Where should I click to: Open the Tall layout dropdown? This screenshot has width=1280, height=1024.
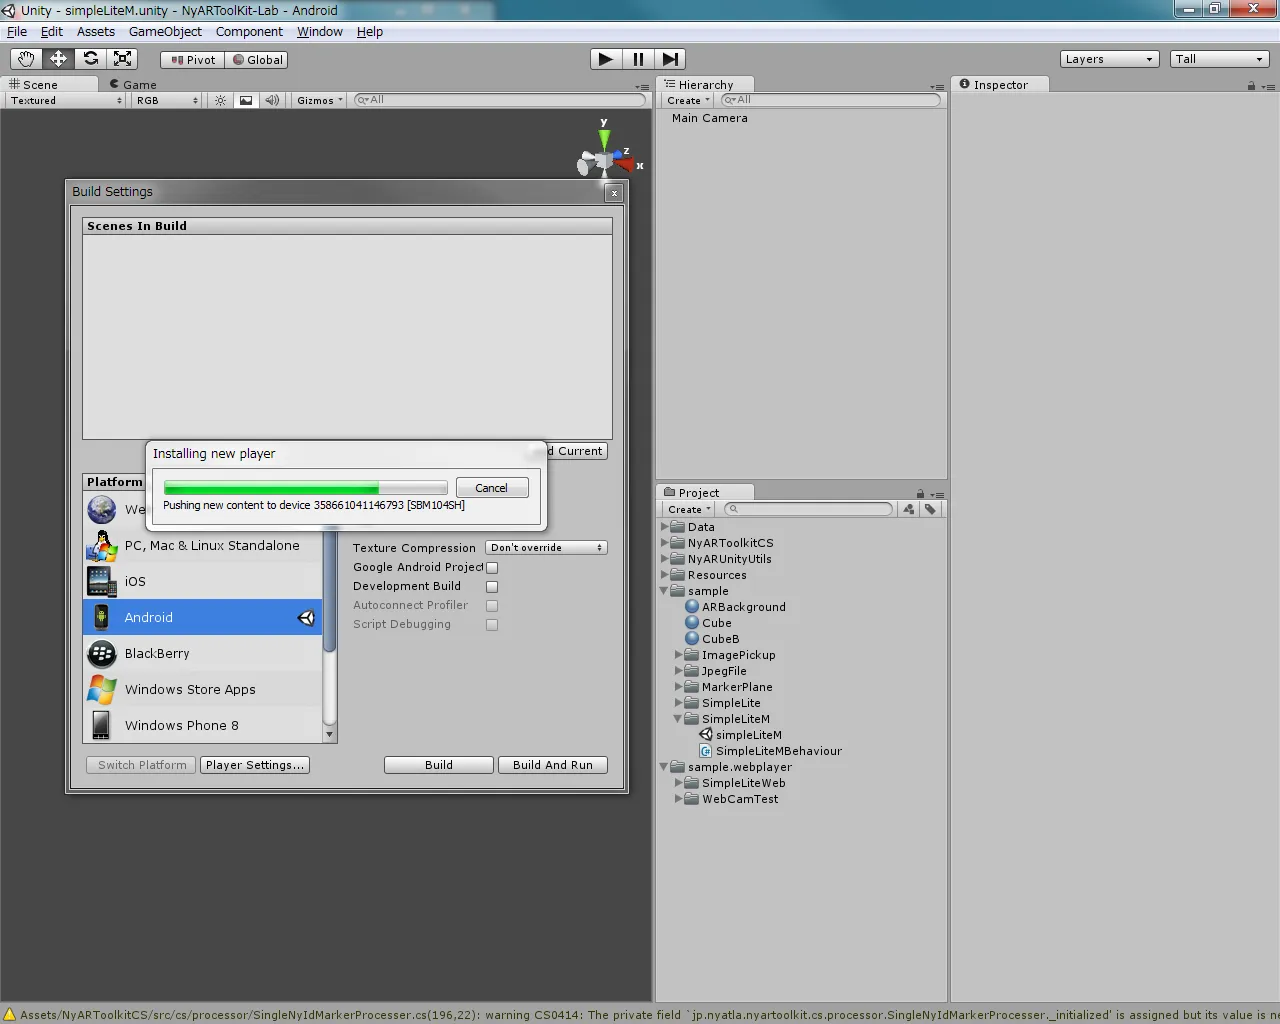coord(1220,59)
